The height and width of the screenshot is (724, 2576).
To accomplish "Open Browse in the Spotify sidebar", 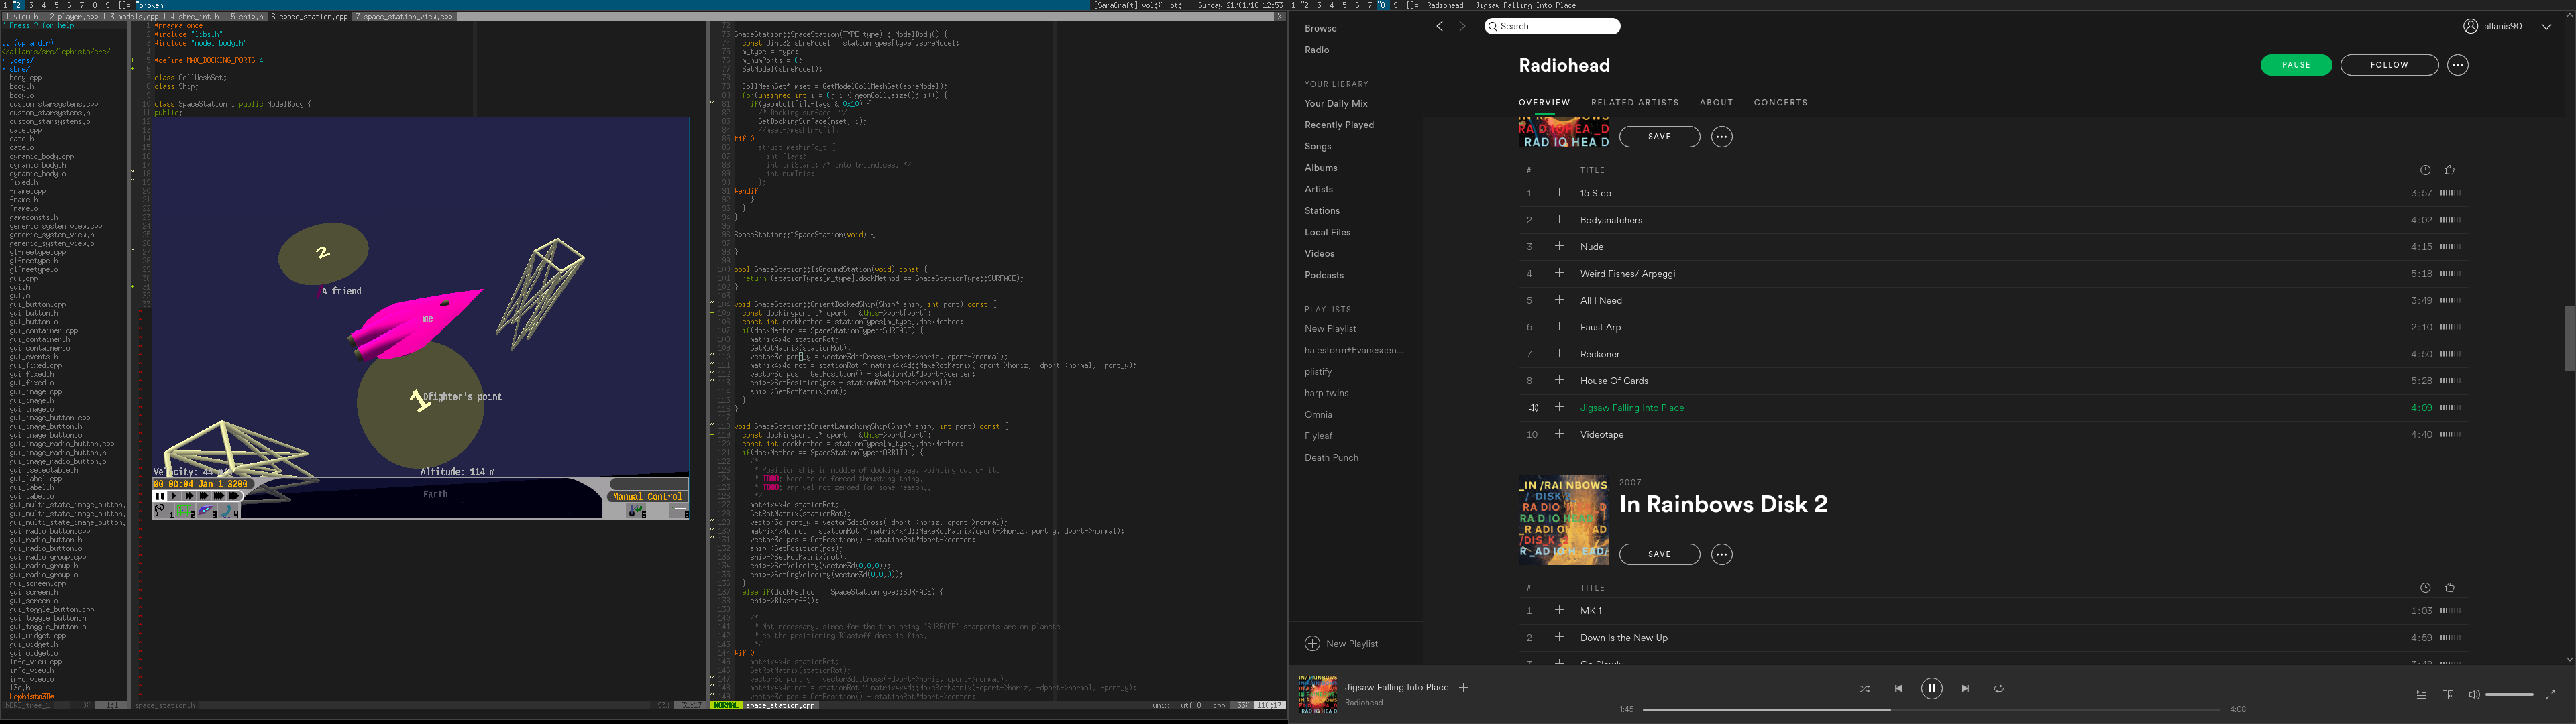I will [1320, 28].
